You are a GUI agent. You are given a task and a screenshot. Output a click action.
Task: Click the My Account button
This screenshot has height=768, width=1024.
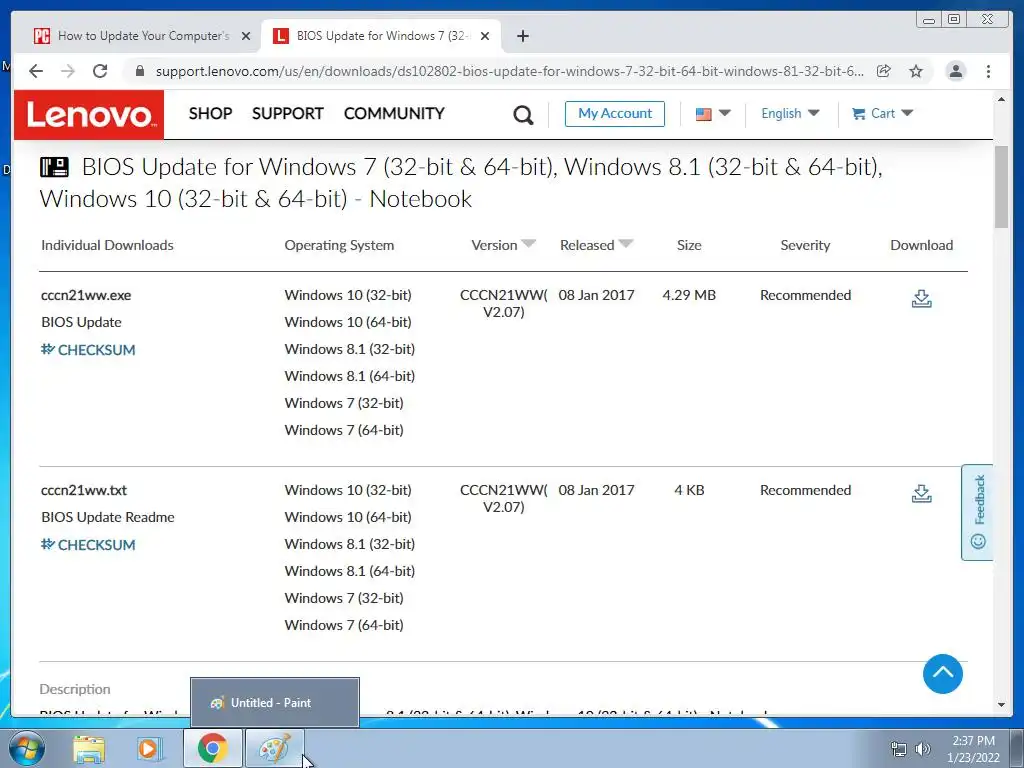[x=615, y=114]
